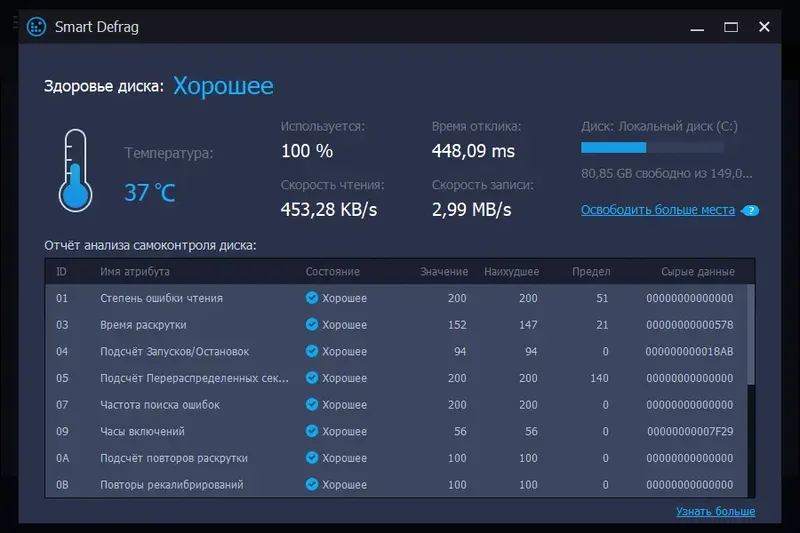This screenshot has width=800, height=533.
Task: Open the Узнать больше link
Action: [x=715, y=512]
